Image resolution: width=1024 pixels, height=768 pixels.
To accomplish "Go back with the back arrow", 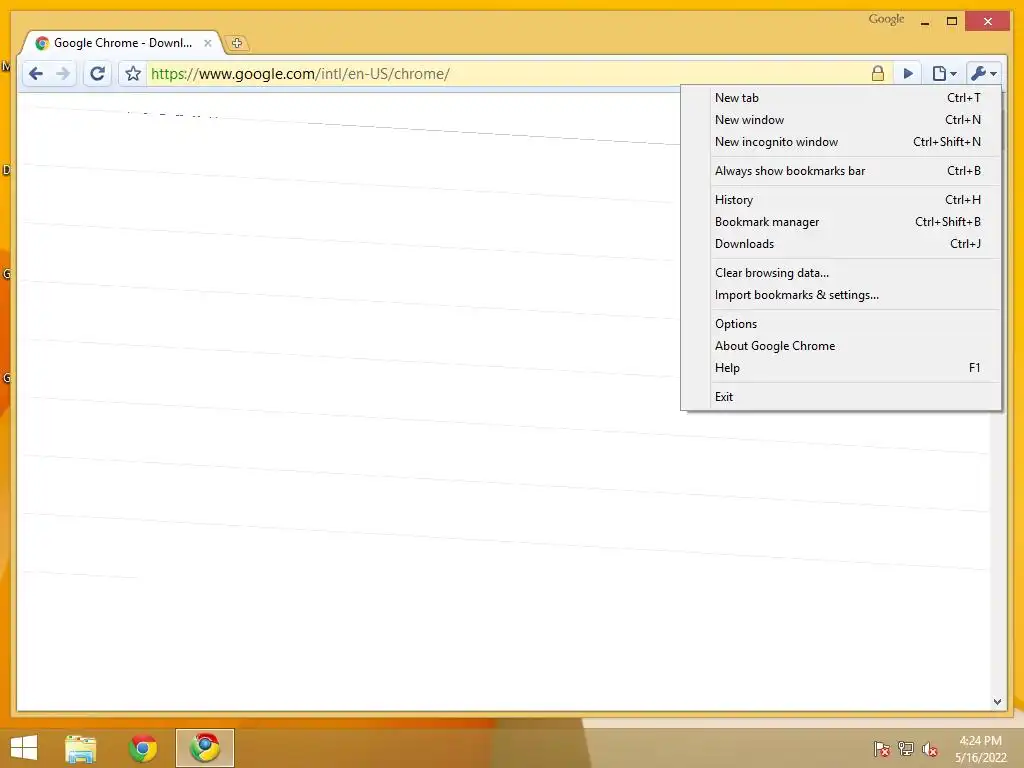I will click(37, 74).
